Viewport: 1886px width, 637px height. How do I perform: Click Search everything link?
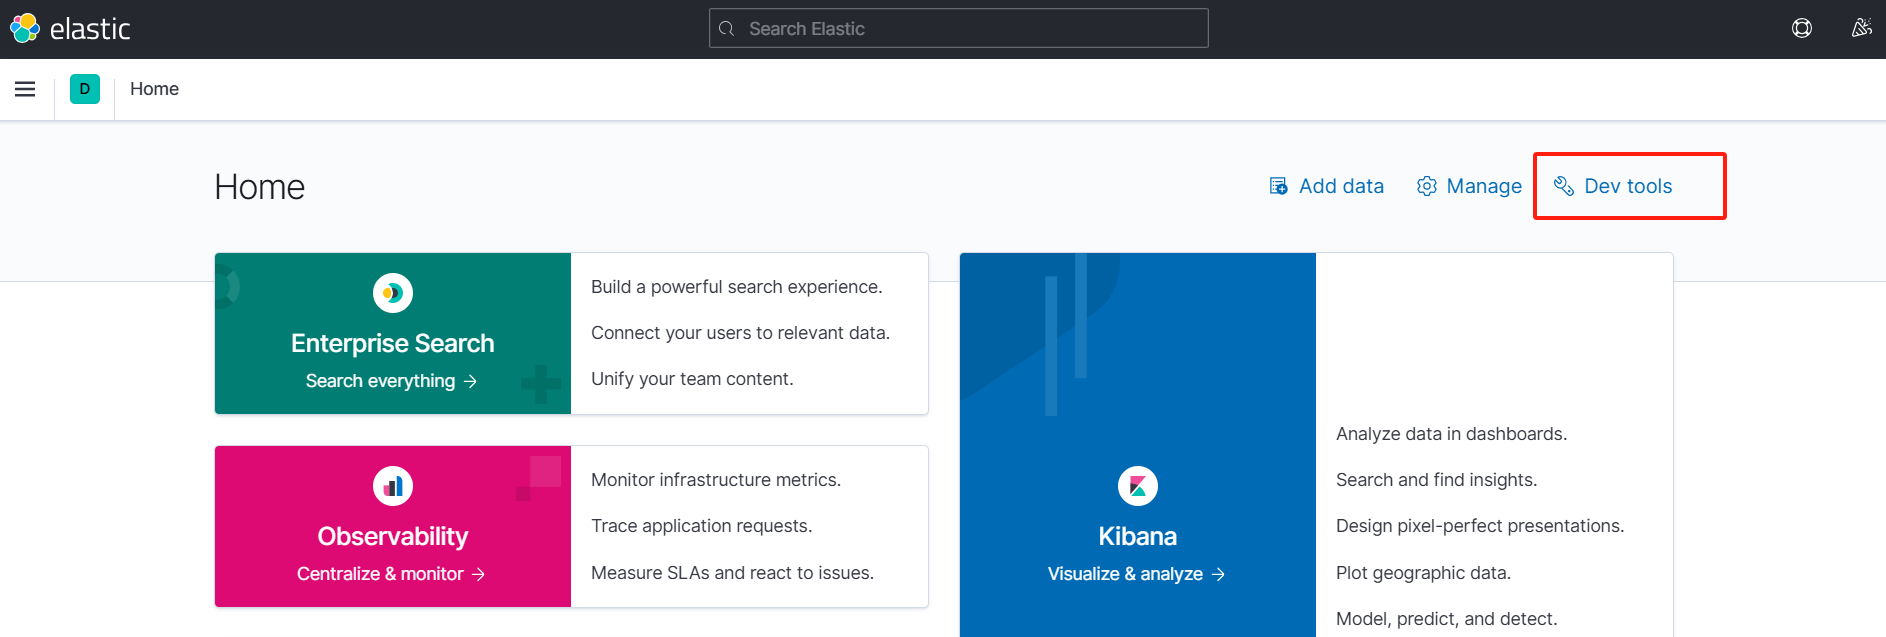tap(391, 381)
